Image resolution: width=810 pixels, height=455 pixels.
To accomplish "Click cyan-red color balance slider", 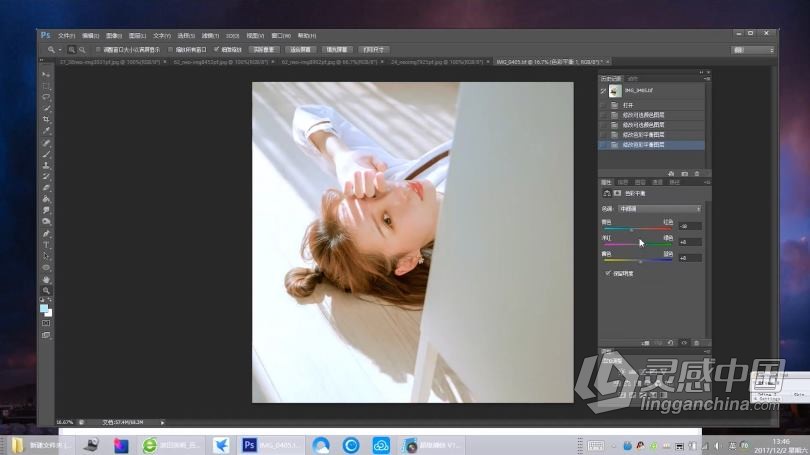I will pyautogui.click(x=637, y=229).
